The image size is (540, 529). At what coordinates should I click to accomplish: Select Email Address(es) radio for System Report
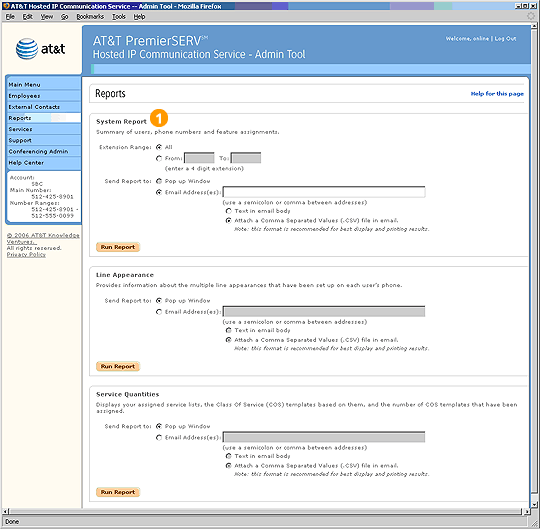click(x=159, y=192)
